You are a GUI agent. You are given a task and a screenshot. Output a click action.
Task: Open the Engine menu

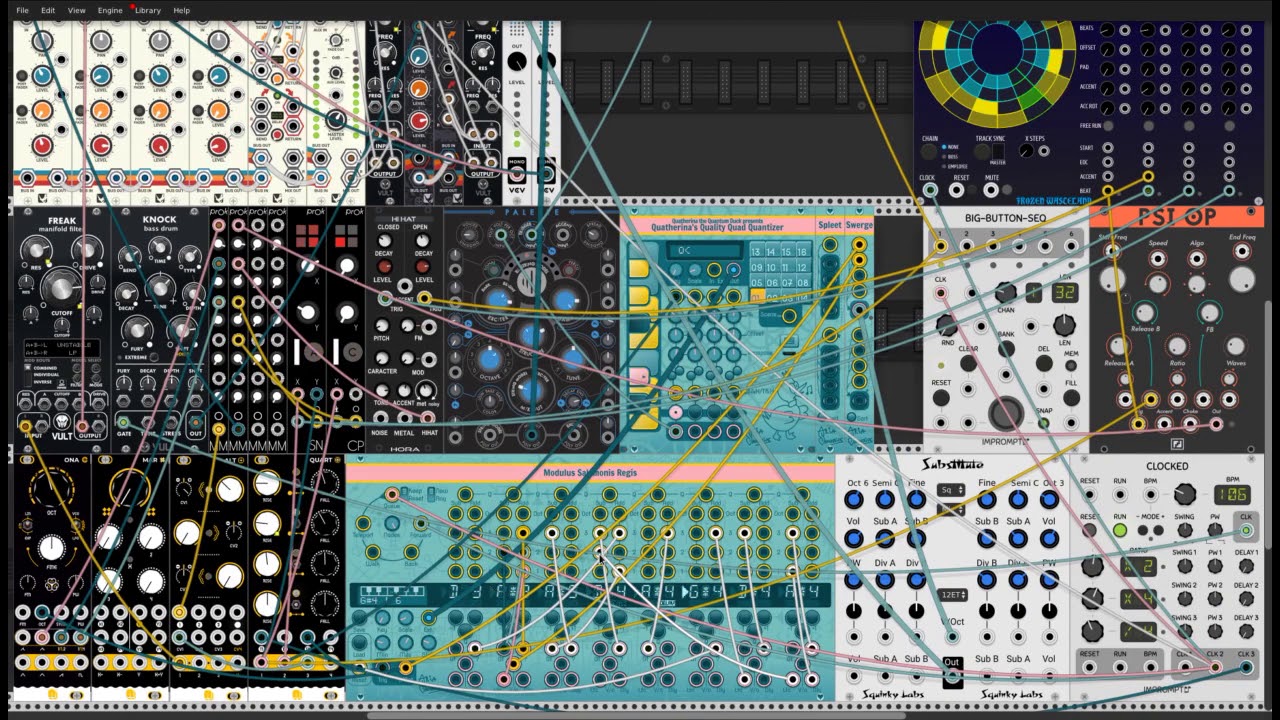[x=110, y=10]
